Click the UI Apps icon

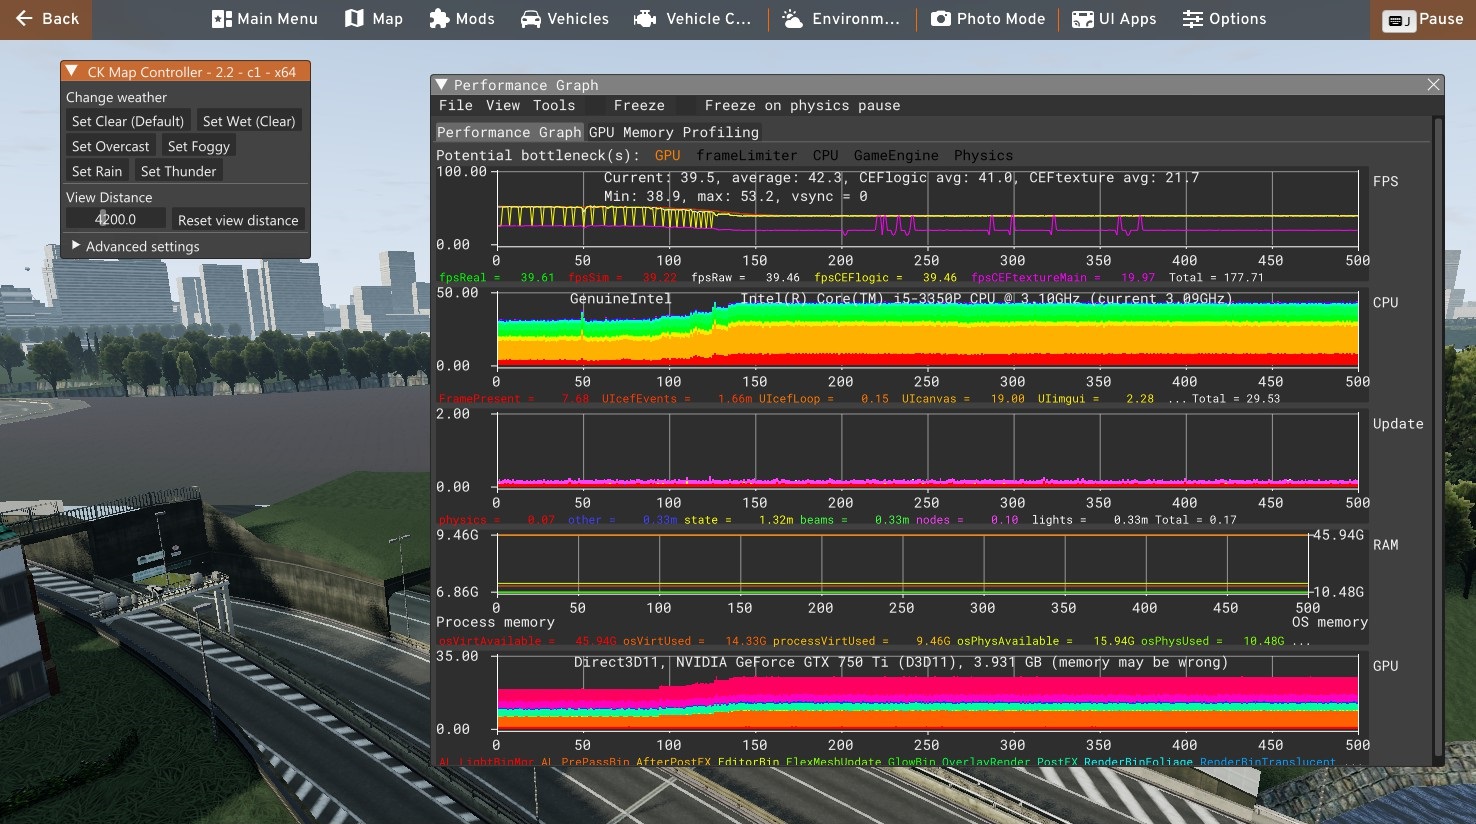[x=1082, y=19]
